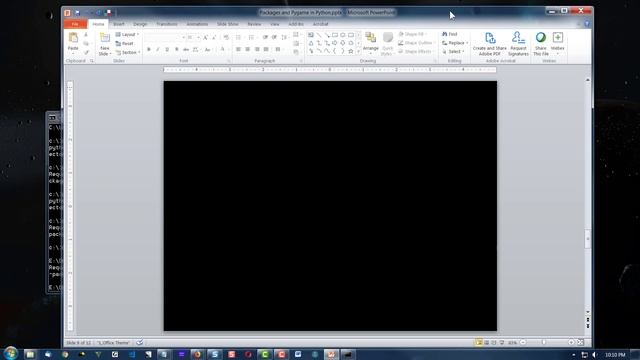The width and height of the screenshot is (640, 360).
Task: Click the zoom slider
Action: tap(545, 342)
